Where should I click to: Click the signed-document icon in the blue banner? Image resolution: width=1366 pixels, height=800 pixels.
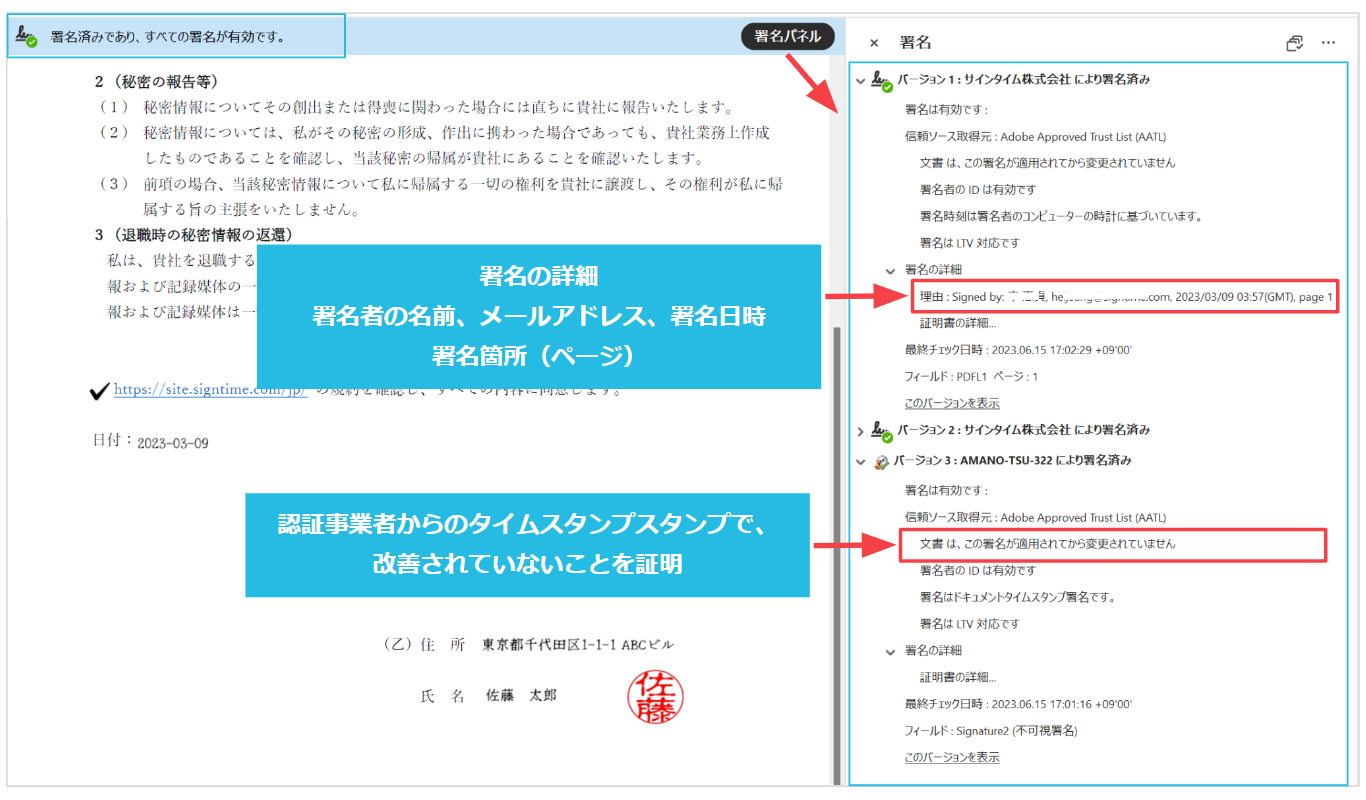(27, 36)
